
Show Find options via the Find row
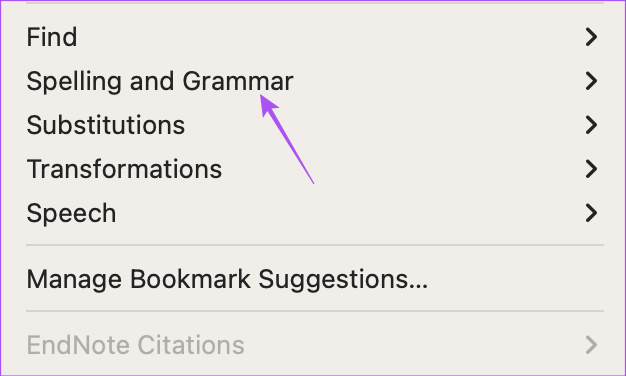[315, 37]
